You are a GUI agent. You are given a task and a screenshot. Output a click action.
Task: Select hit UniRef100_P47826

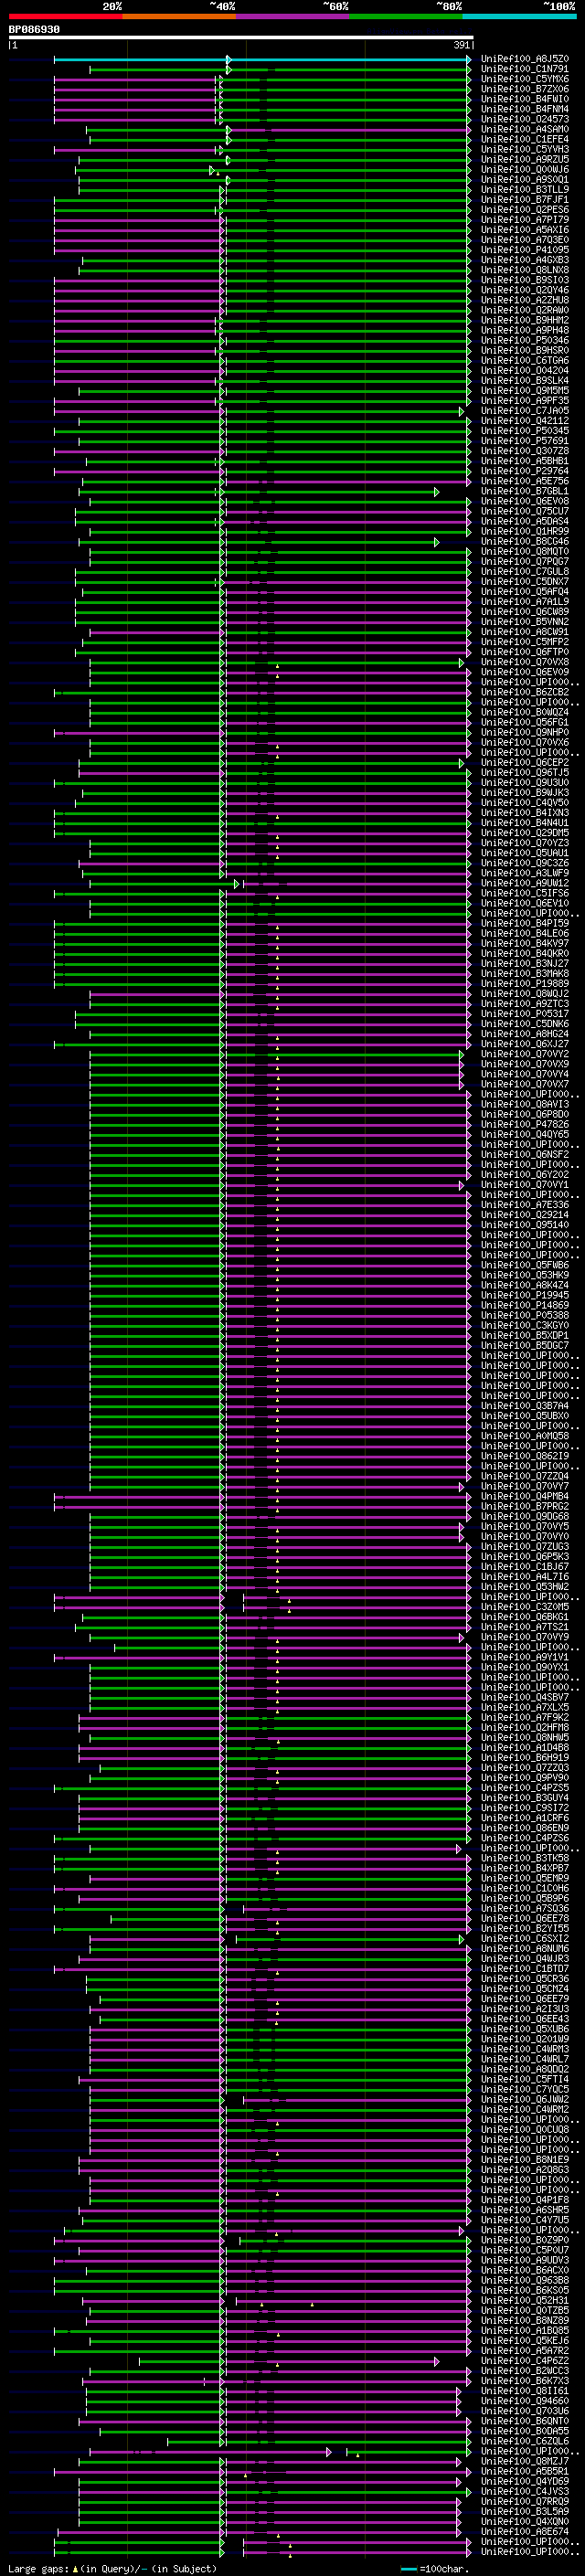coord(525,1125)
